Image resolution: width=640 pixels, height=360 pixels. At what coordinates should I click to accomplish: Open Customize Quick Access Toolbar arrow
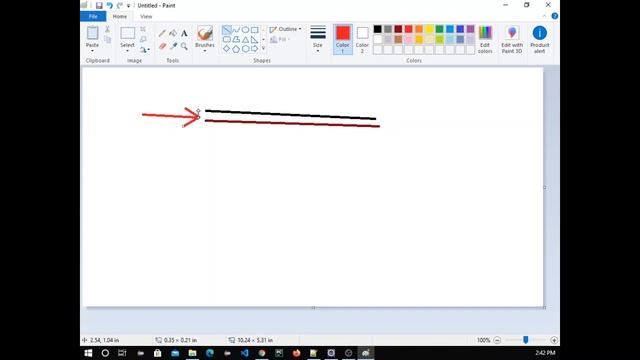point(128,6)
